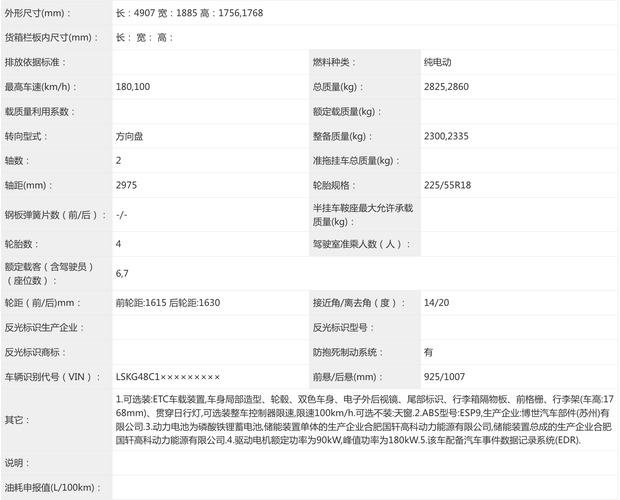Select the 载质量利用系数 label
Screen dimensions: 620x500
coord(40,111)
